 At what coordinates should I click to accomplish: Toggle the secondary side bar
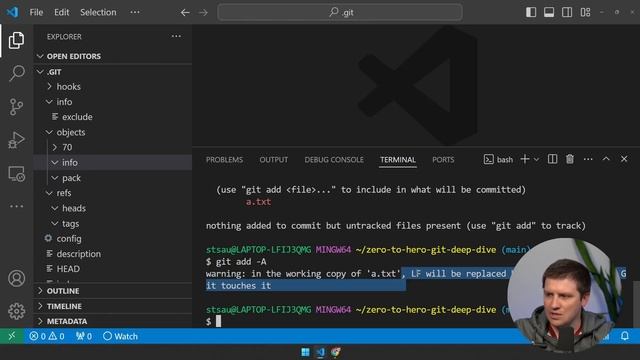(567, 12)
